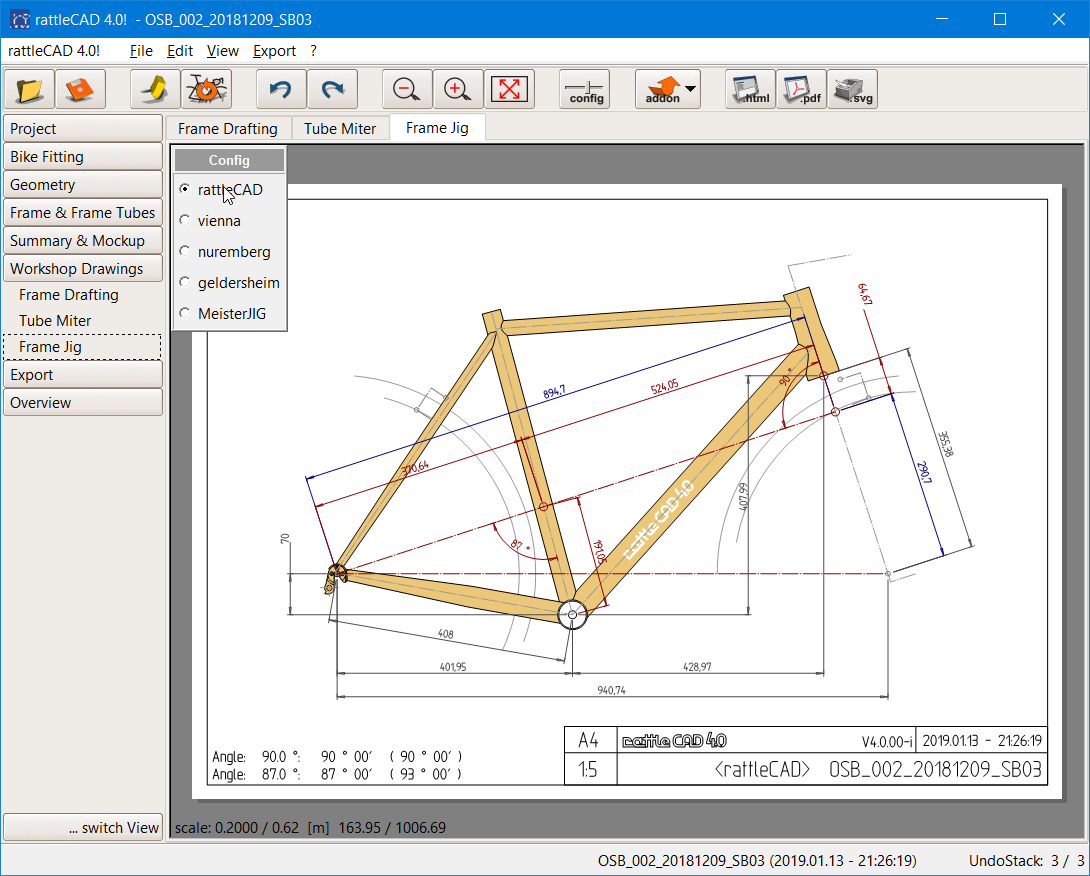The height and width of the screenshot is (876, 1090).
Task: Click the scale: 0.2000 / 0.62 readout
Action: point(237,828)
